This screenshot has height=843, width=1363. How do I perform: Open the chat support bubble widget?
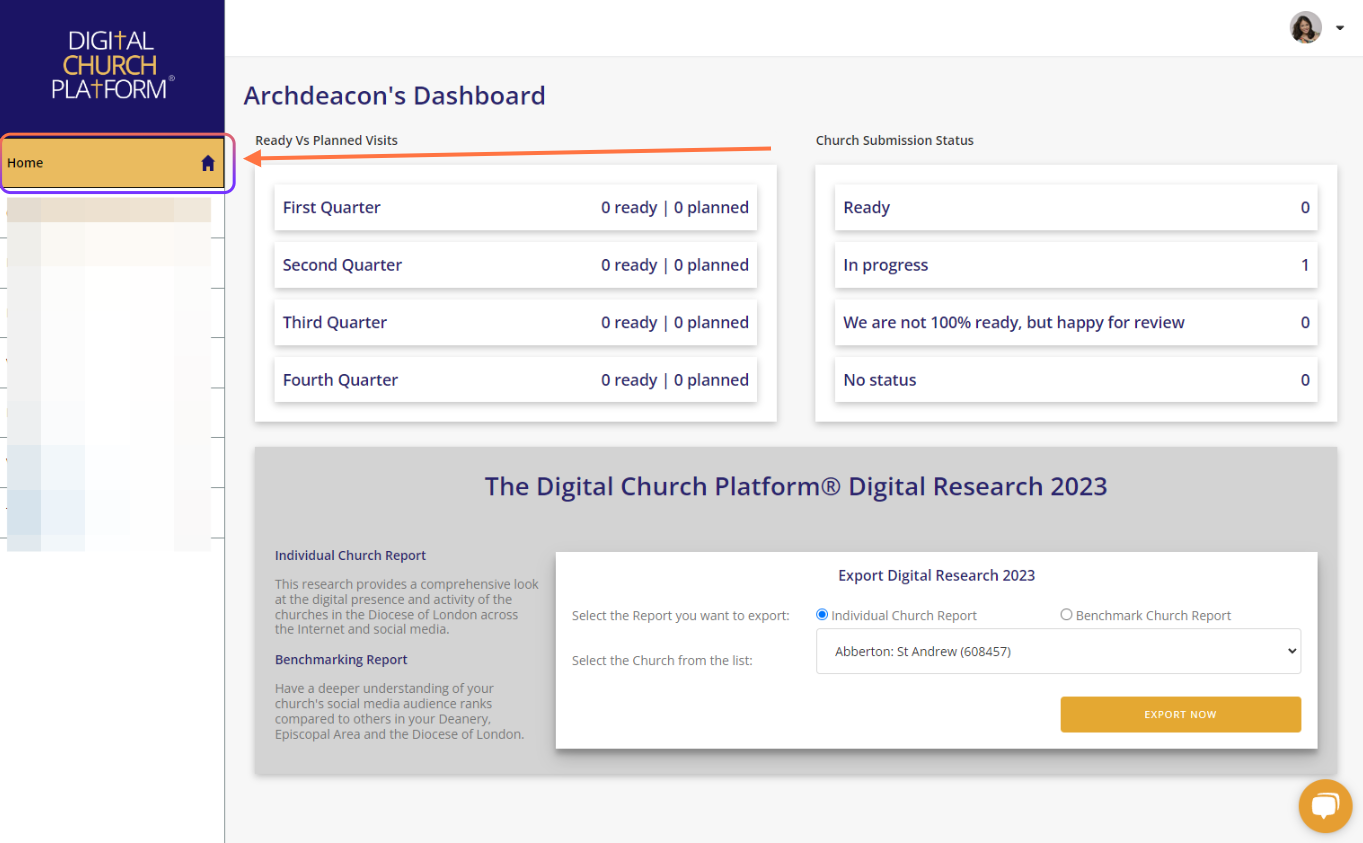pos(1325,806)
